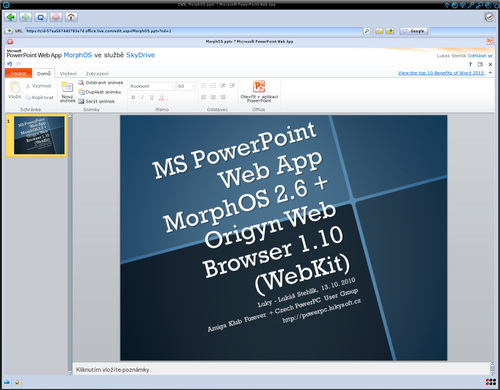Click the browser back arrow button

11,17
